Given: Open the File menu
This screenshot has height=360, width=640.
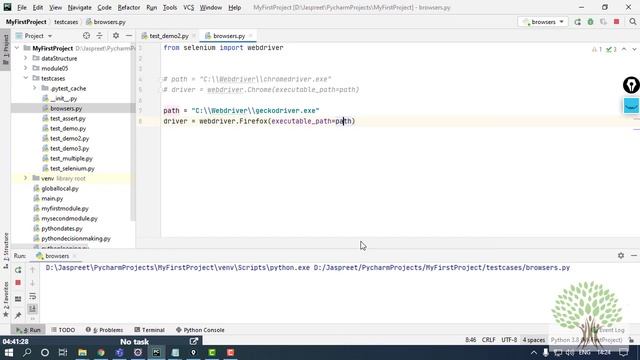Looking at the screenshot, I should 22,7.
